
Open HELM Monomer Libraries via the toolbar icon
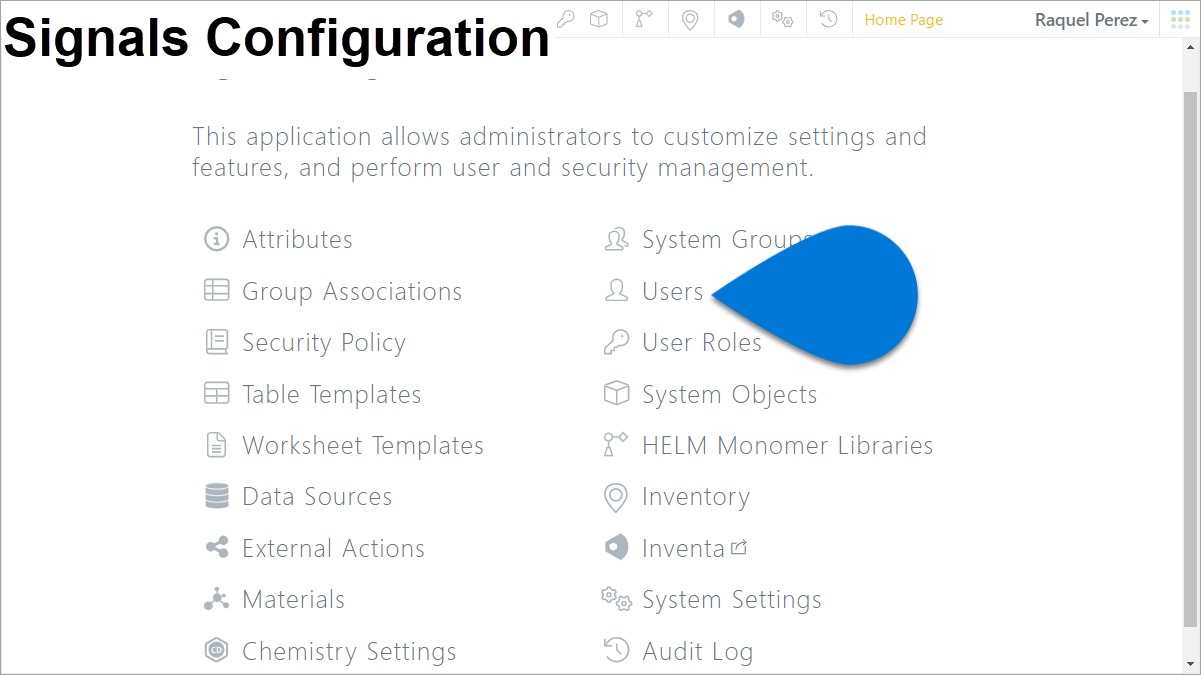(644, 19)
